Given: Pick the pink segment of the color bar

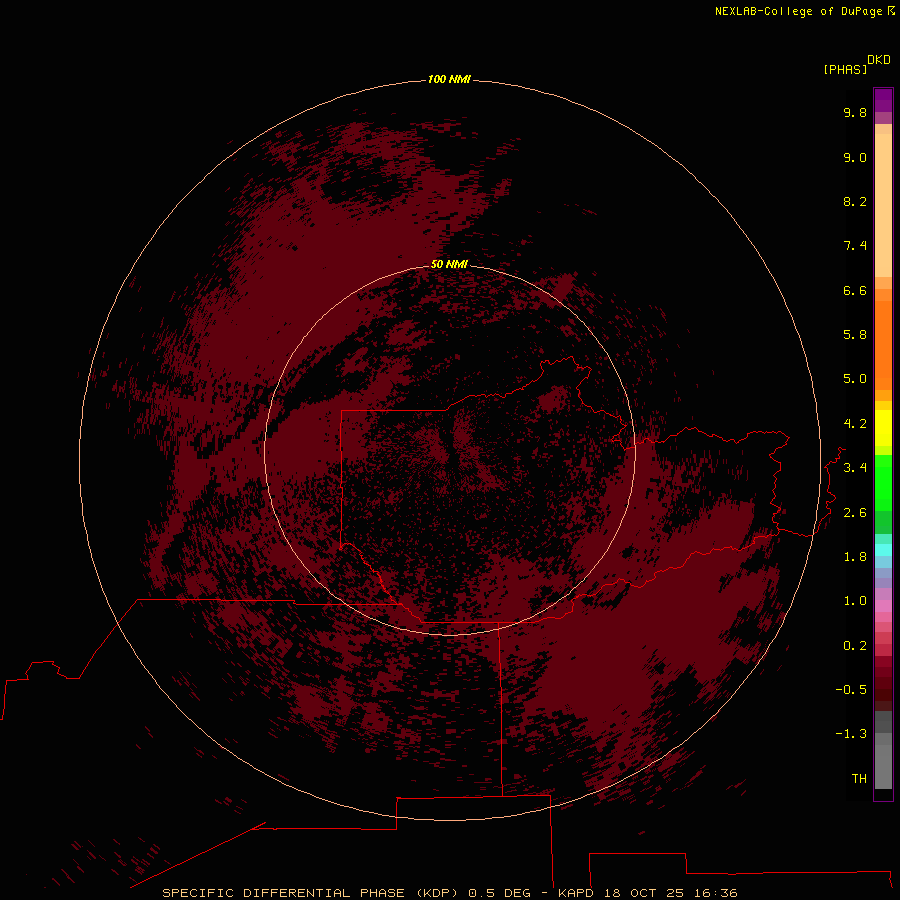Looking at the screenshot, I should (883, 606).
